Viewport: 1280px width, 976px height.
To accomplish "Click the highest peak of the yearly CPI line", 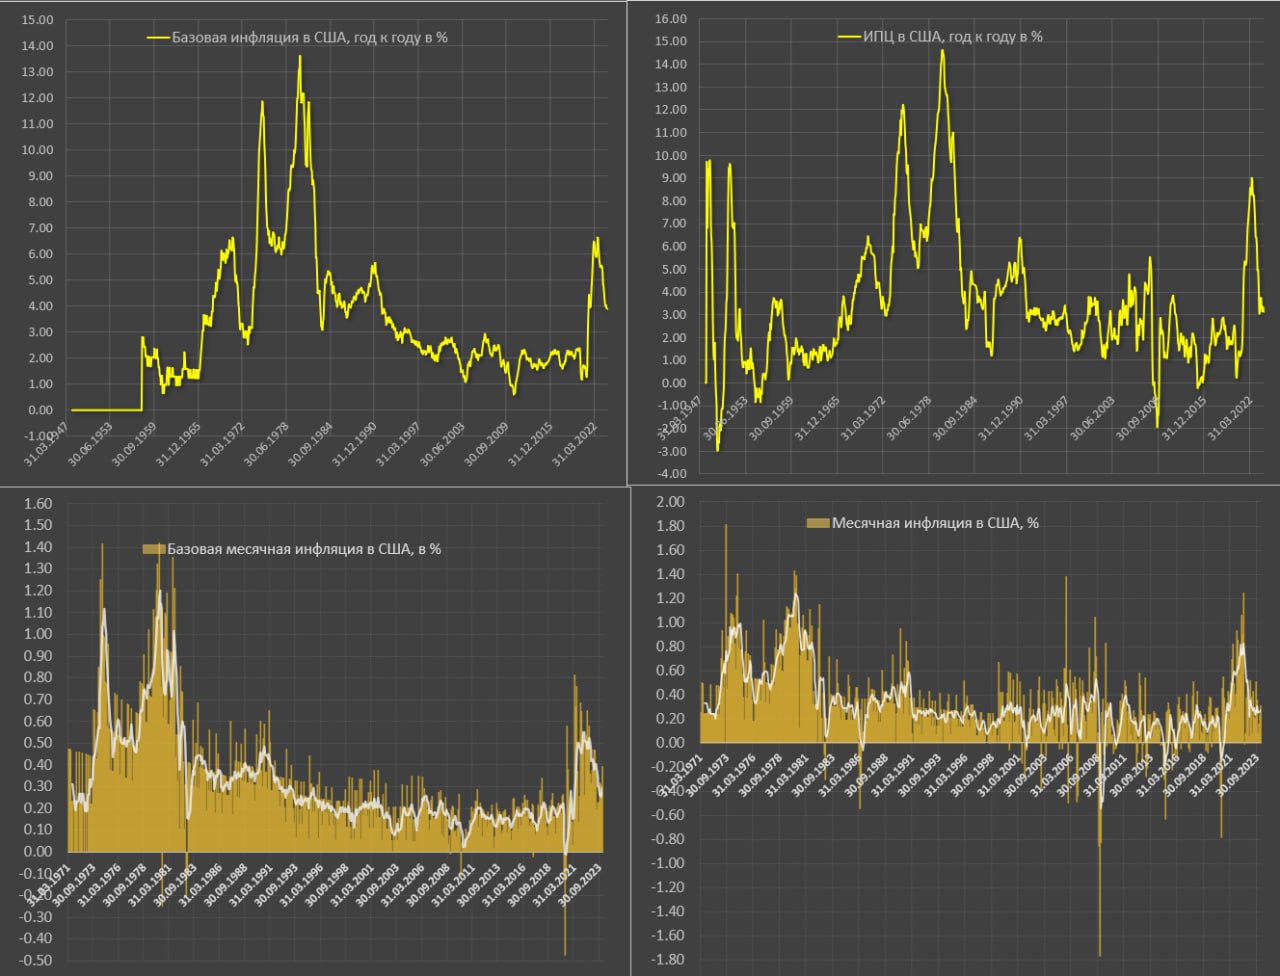I will point(942,51).
